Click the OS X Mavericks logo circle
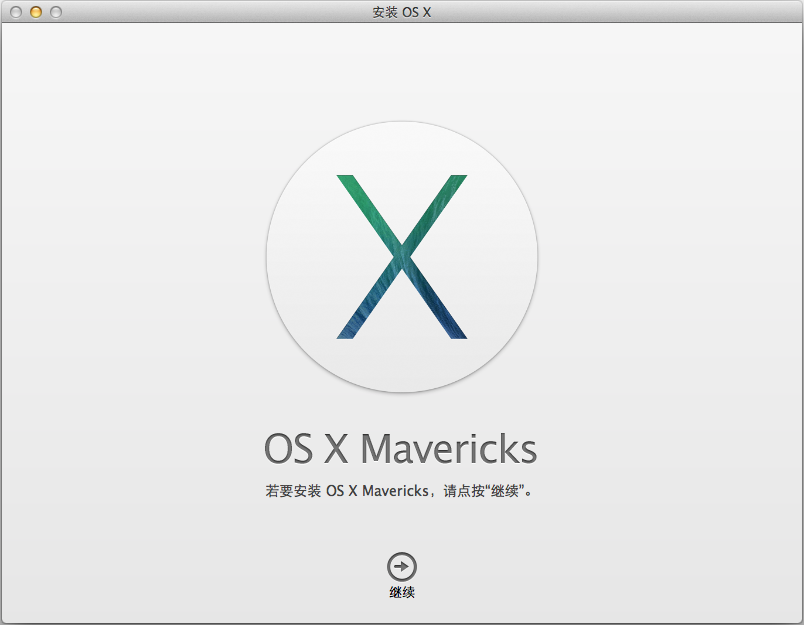The image size is (804, 625). tap(402, 257)
